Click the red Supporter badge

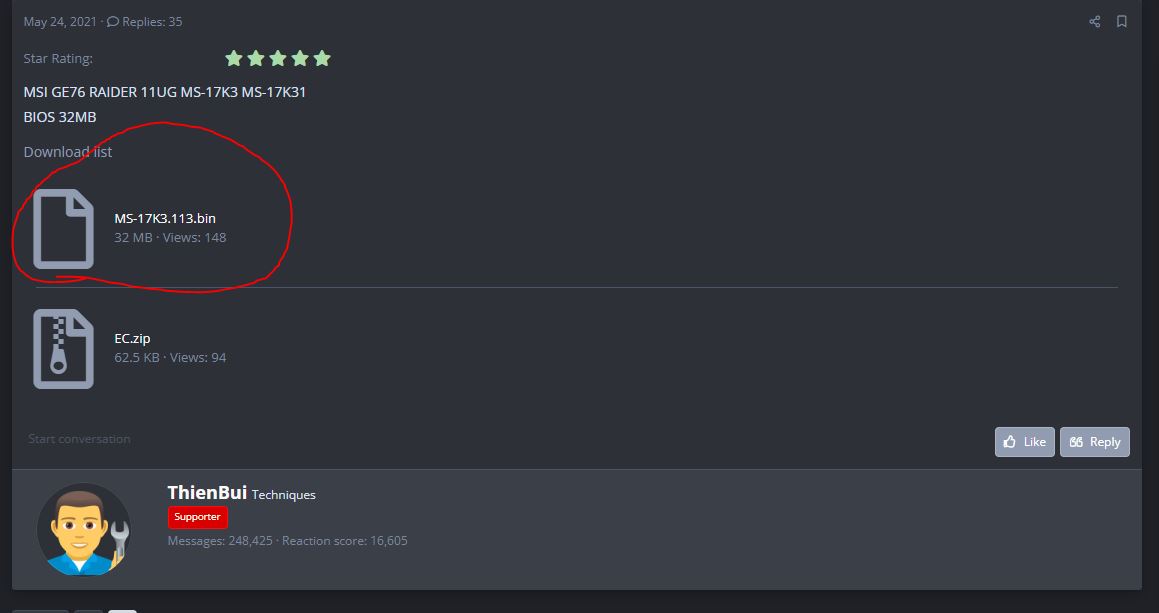coord(197,517)
